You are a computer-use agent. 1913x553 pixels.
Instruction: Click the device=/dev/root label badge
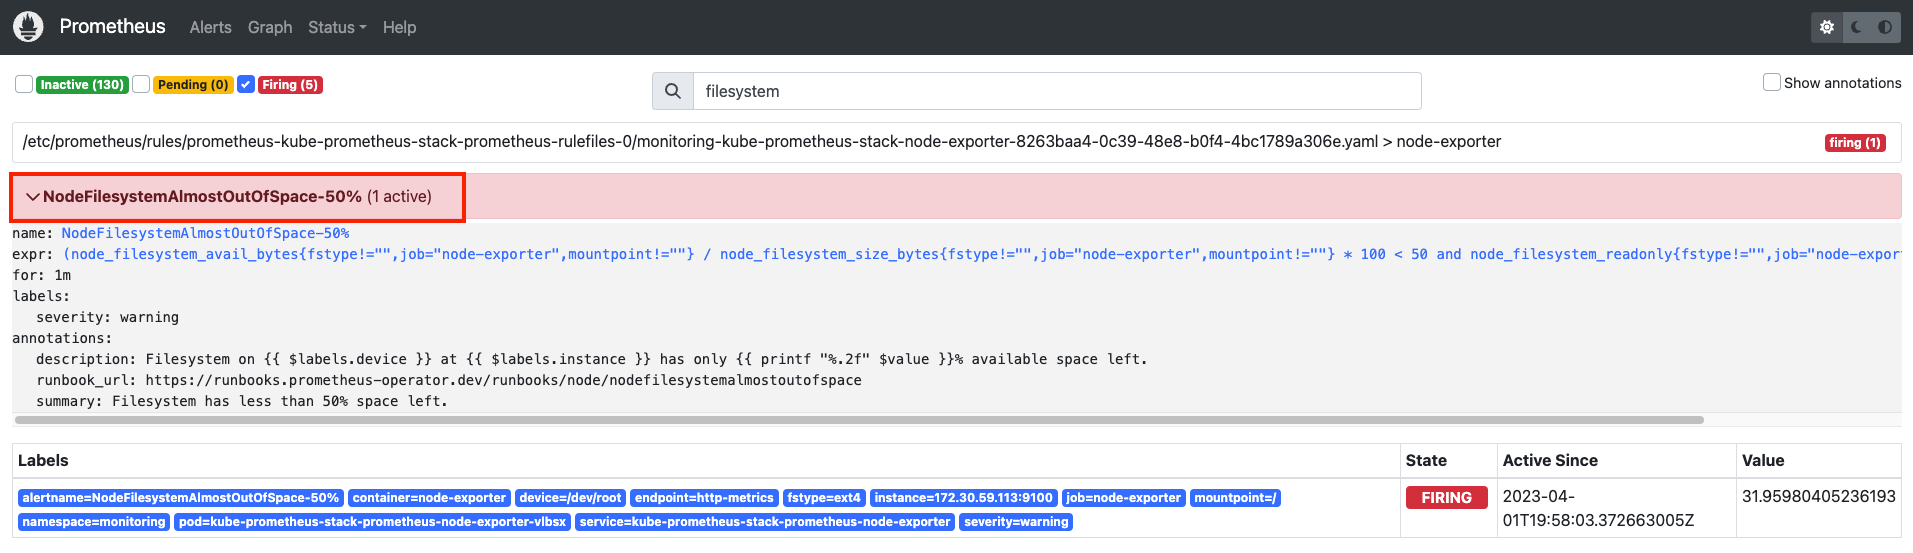pyautogui.click(x=570, y=498)
